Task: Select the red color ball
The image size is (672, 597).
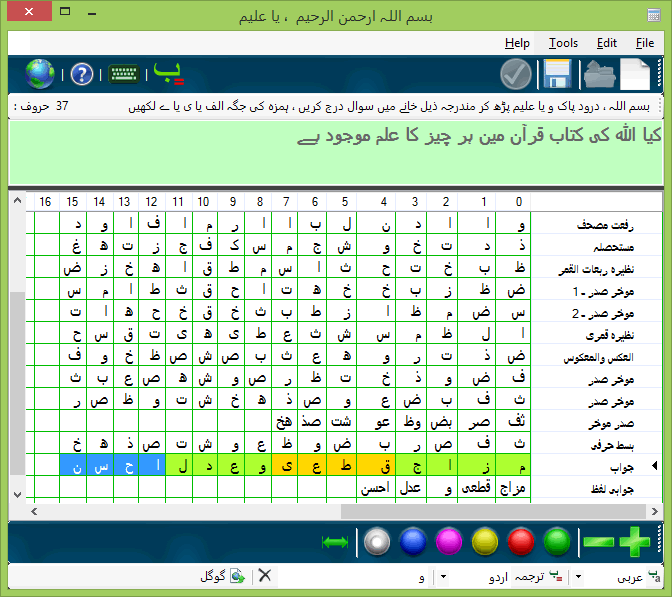Action: (x=521, y=542)
